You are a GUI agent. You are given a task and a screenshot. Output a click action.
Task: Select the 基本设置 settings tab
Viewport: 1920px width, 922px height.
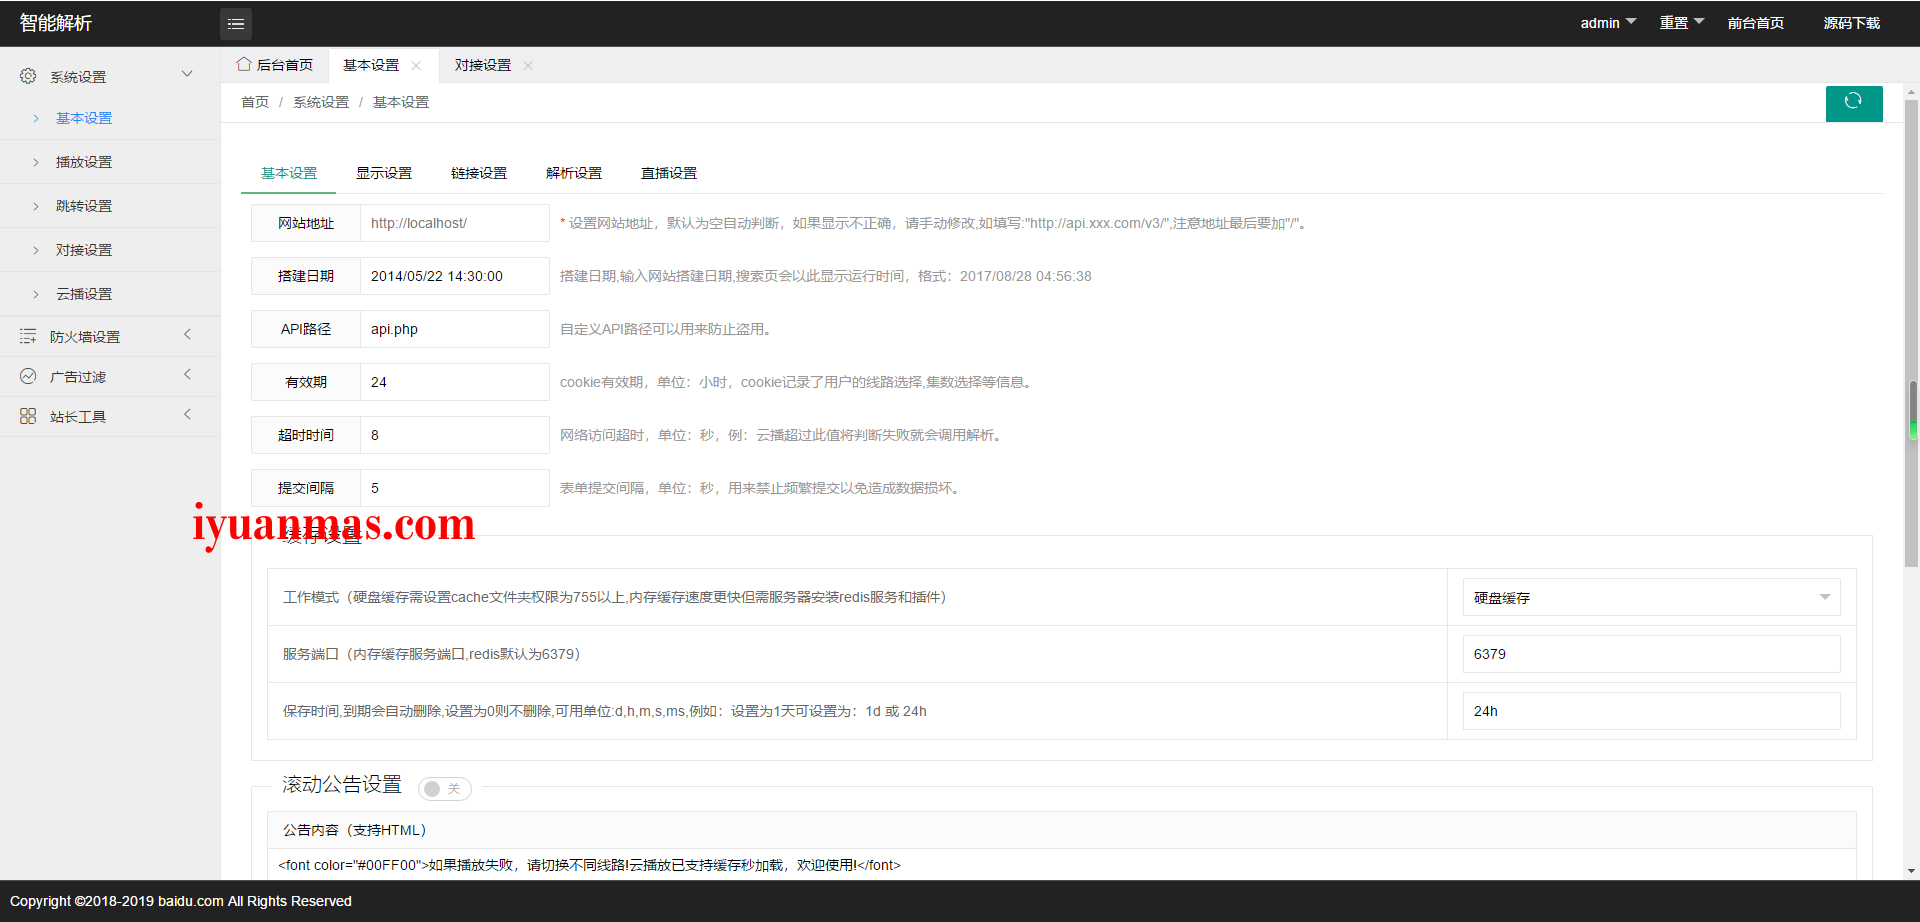pos(289,173)
